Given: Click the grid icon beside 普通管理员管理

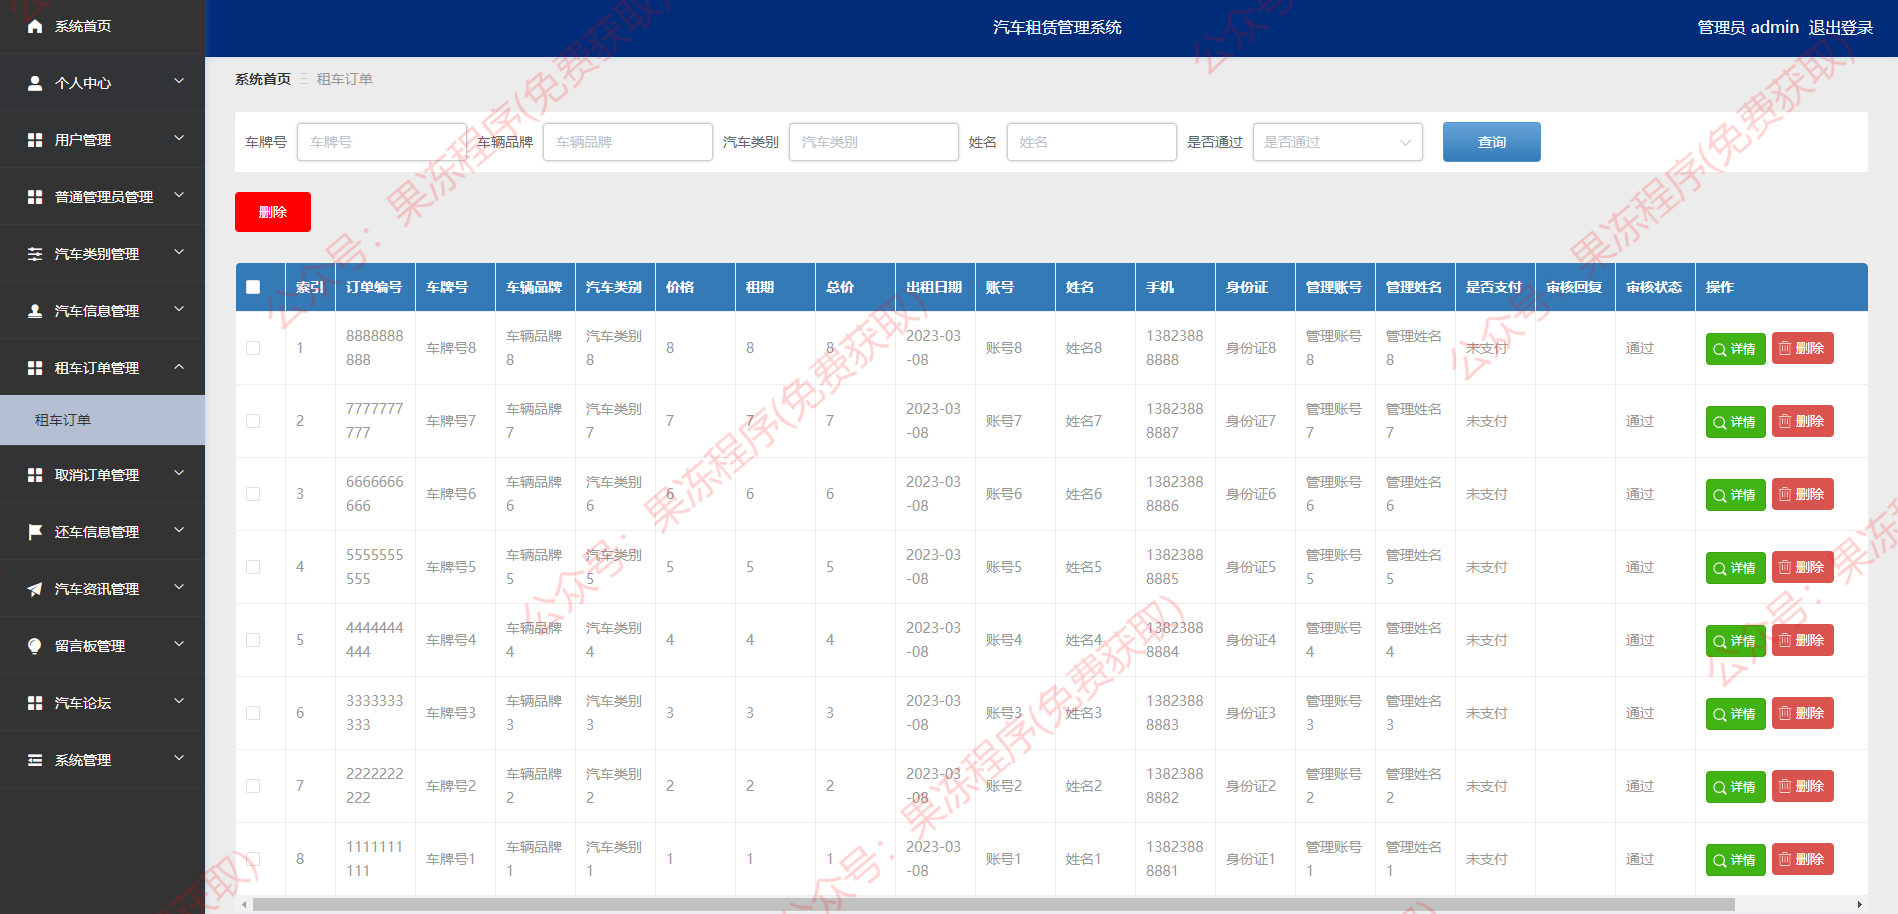Looking at the screenshot, I should pyautogui.click(x=35, y=197).
